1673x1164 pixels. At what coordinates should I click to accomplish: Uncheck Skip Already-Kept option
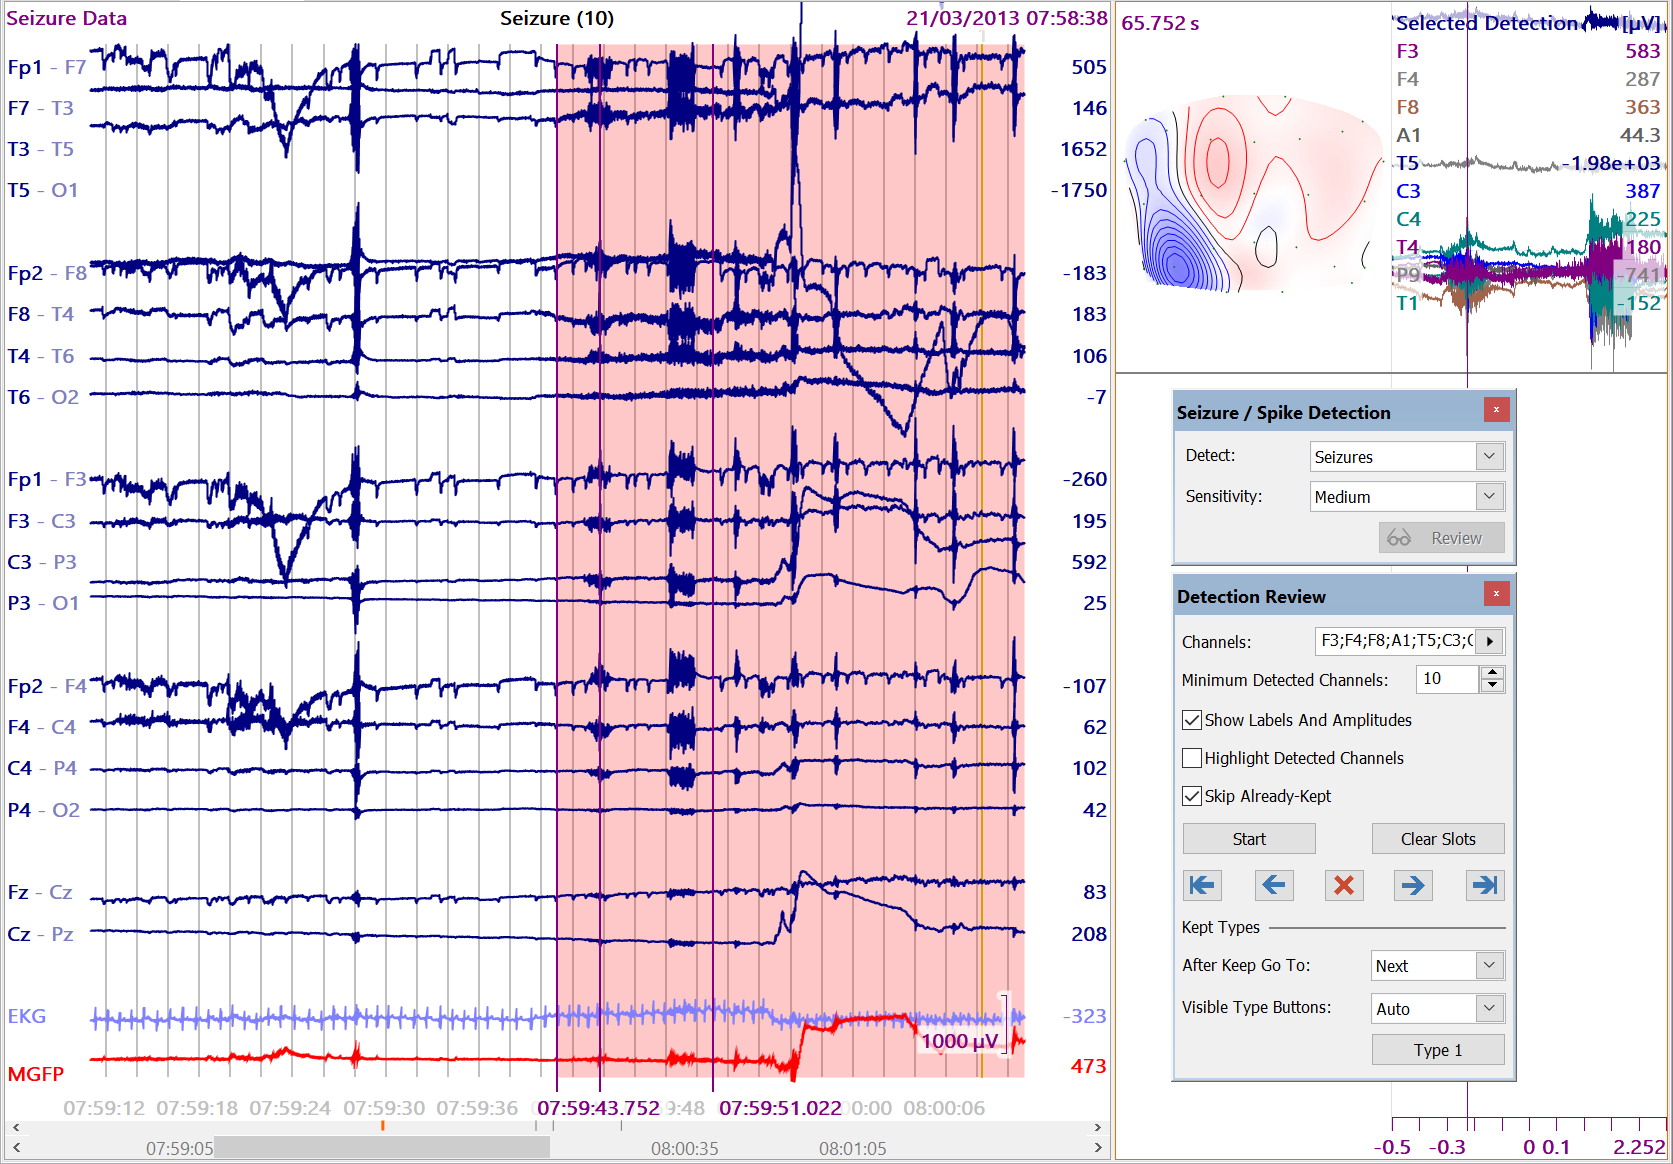point(1192,796)
